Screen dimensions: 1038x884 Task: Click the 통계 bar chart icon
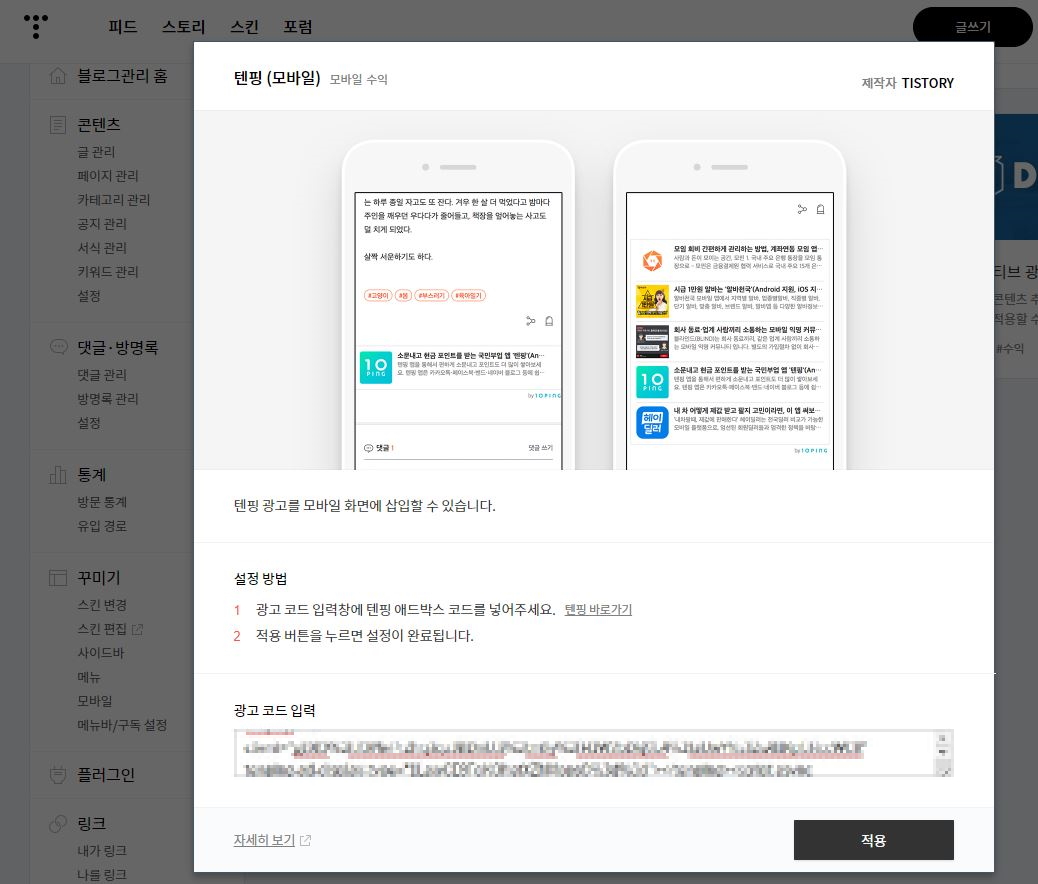click(58, 474)
